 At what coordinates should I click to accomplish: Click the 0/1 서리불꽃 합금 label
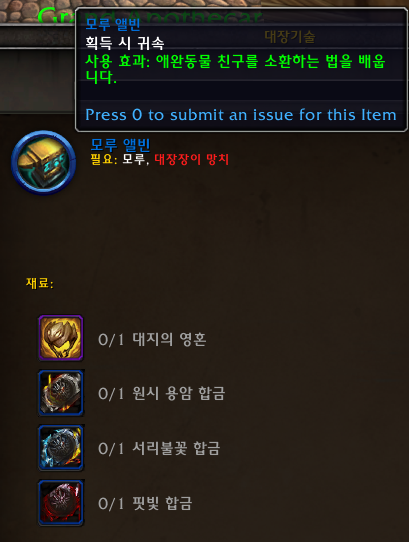click(159, 449)
